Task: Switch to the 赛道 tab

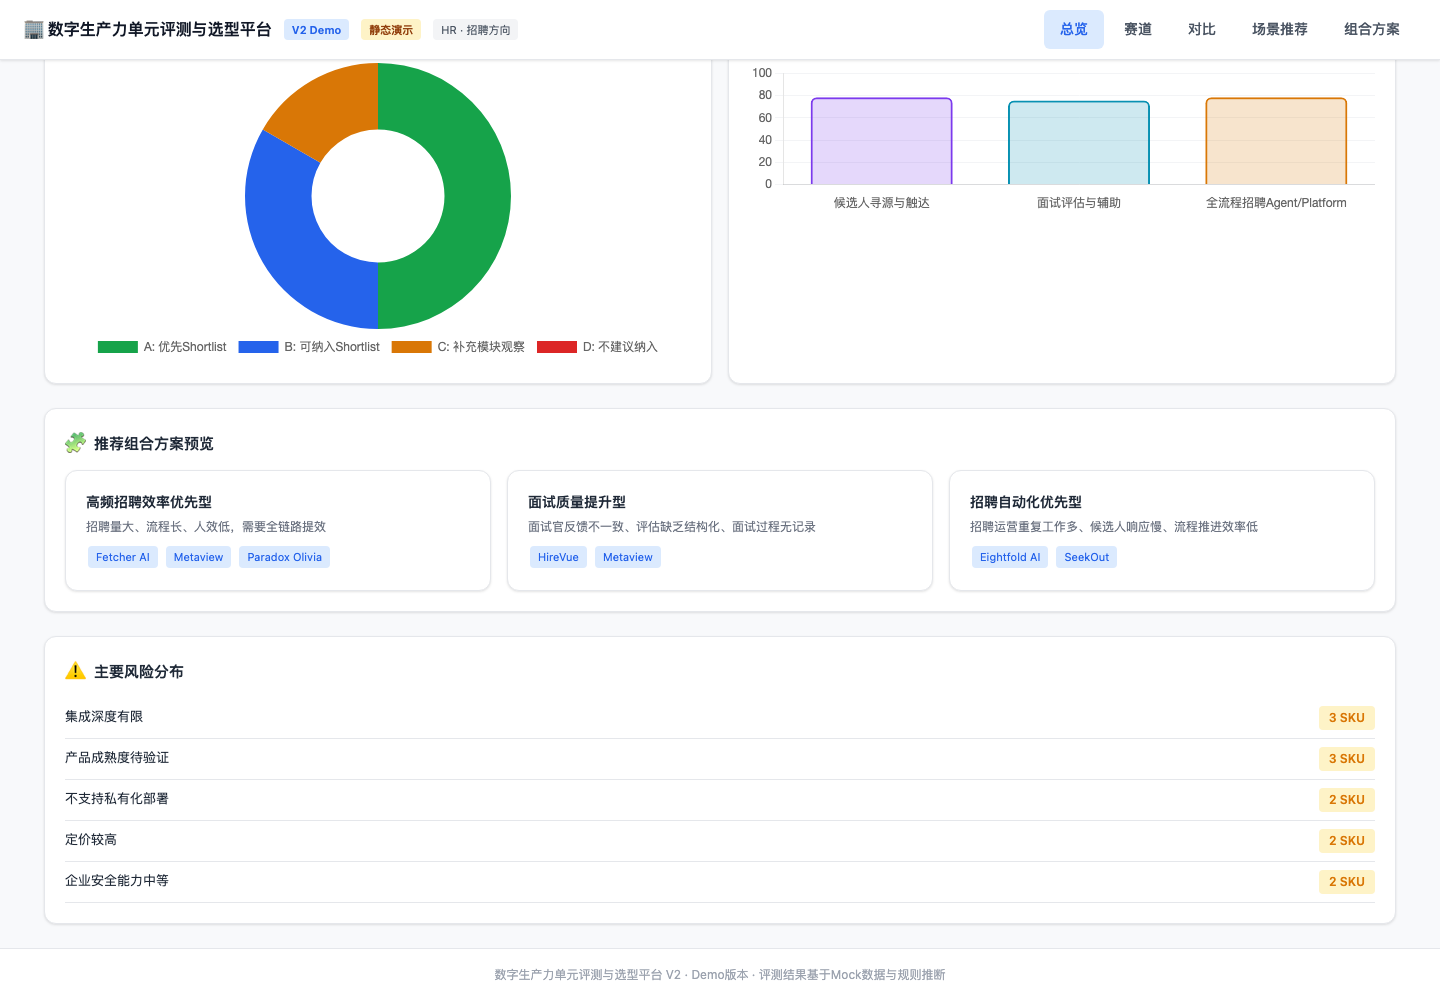Action: 1138,30
